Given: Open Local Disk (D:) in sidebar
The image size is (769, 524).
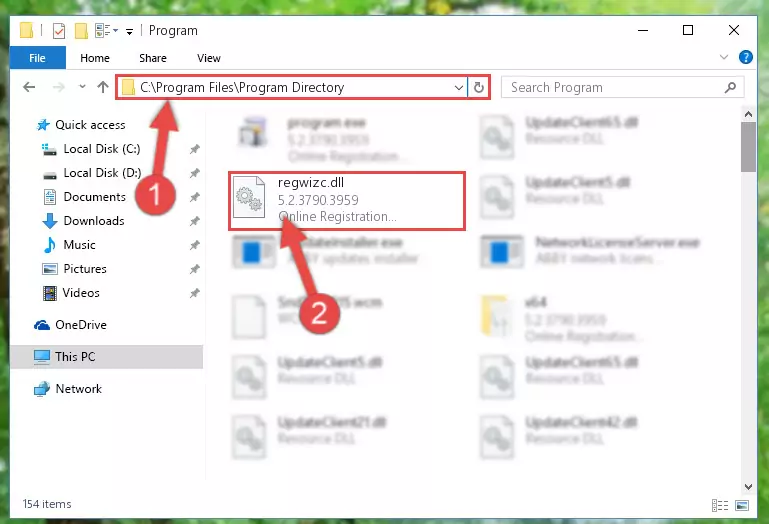Looking at the screenshot, I should click(91, 173).
